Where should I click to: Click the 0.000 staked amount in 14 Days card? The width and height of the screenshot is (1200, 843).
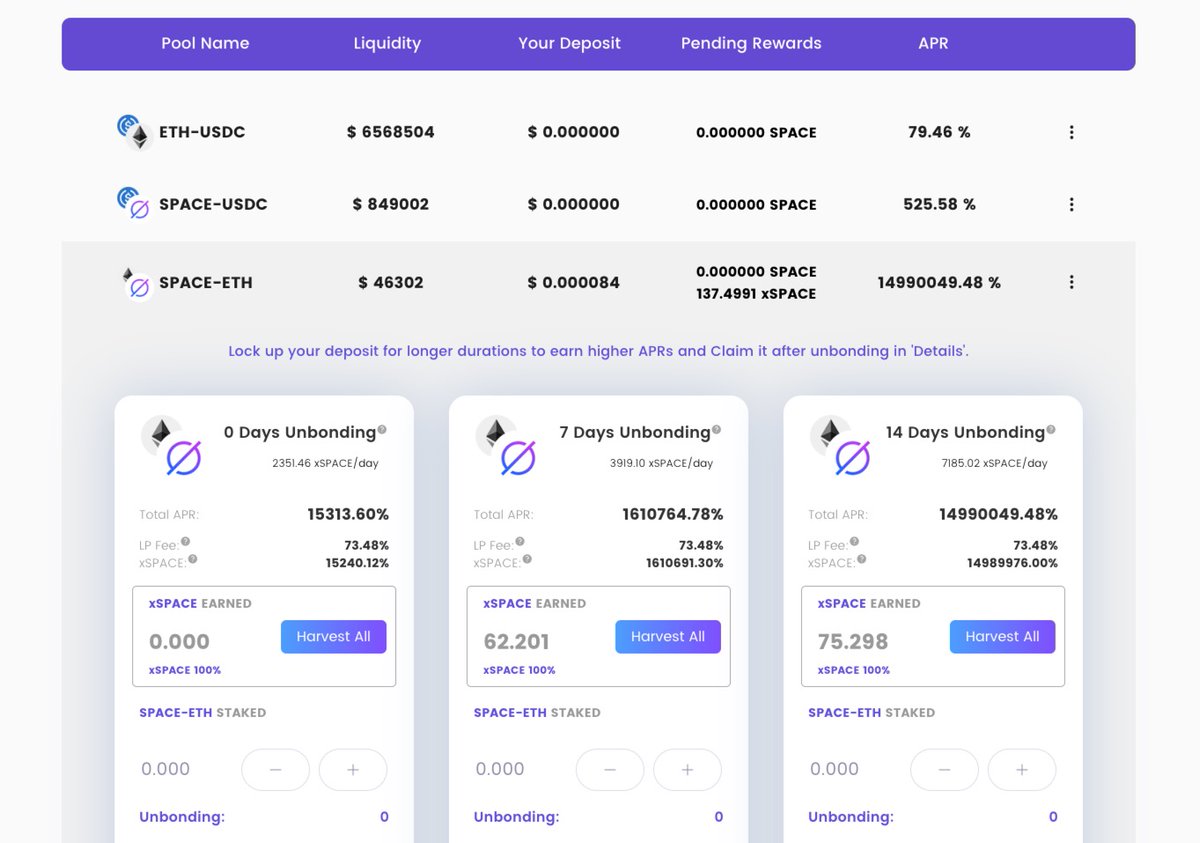835,769
